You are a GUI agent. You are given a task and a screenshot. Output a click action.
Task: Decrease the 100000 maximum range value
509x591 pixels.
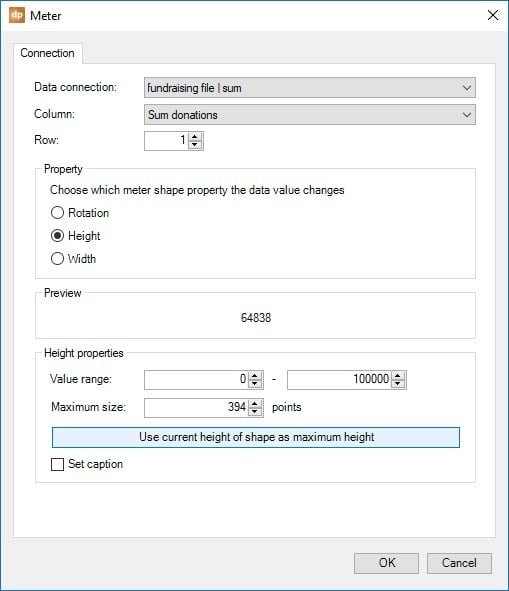click(x=398, y=384)
